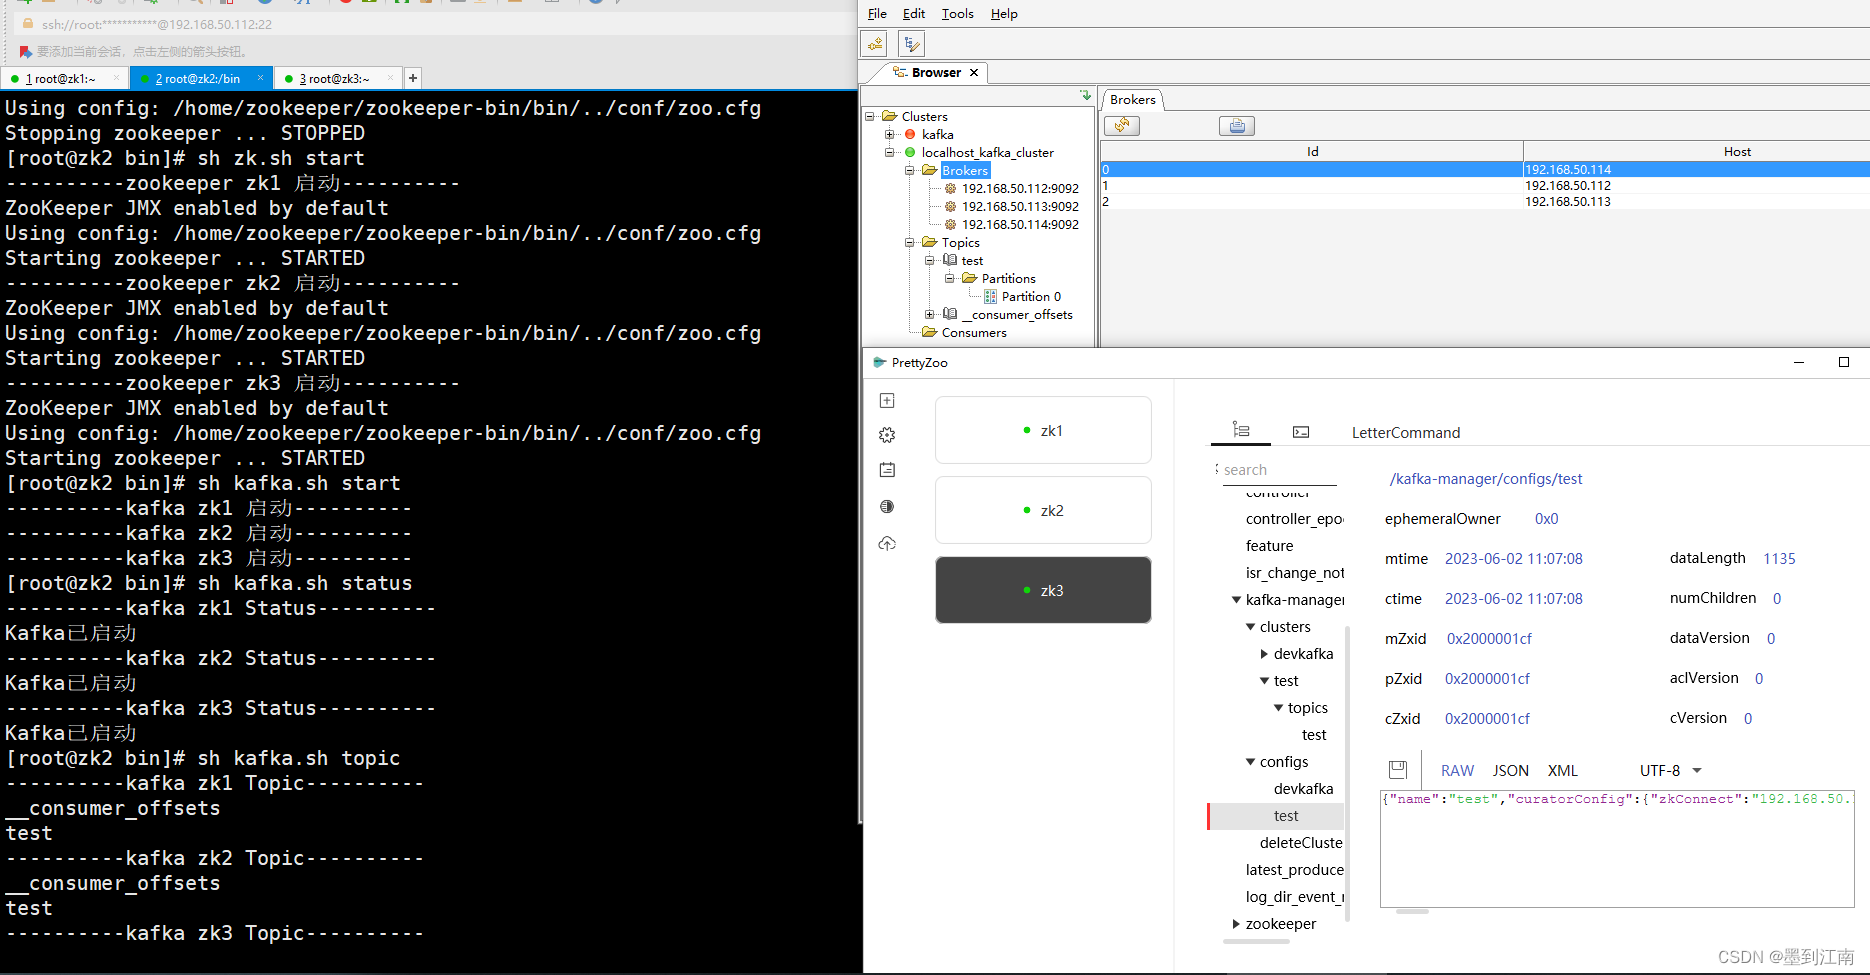This screenshot has width=1870, height=975.
Task: Open PrettyZoo settings gear icon
Action: coord(887,435)
